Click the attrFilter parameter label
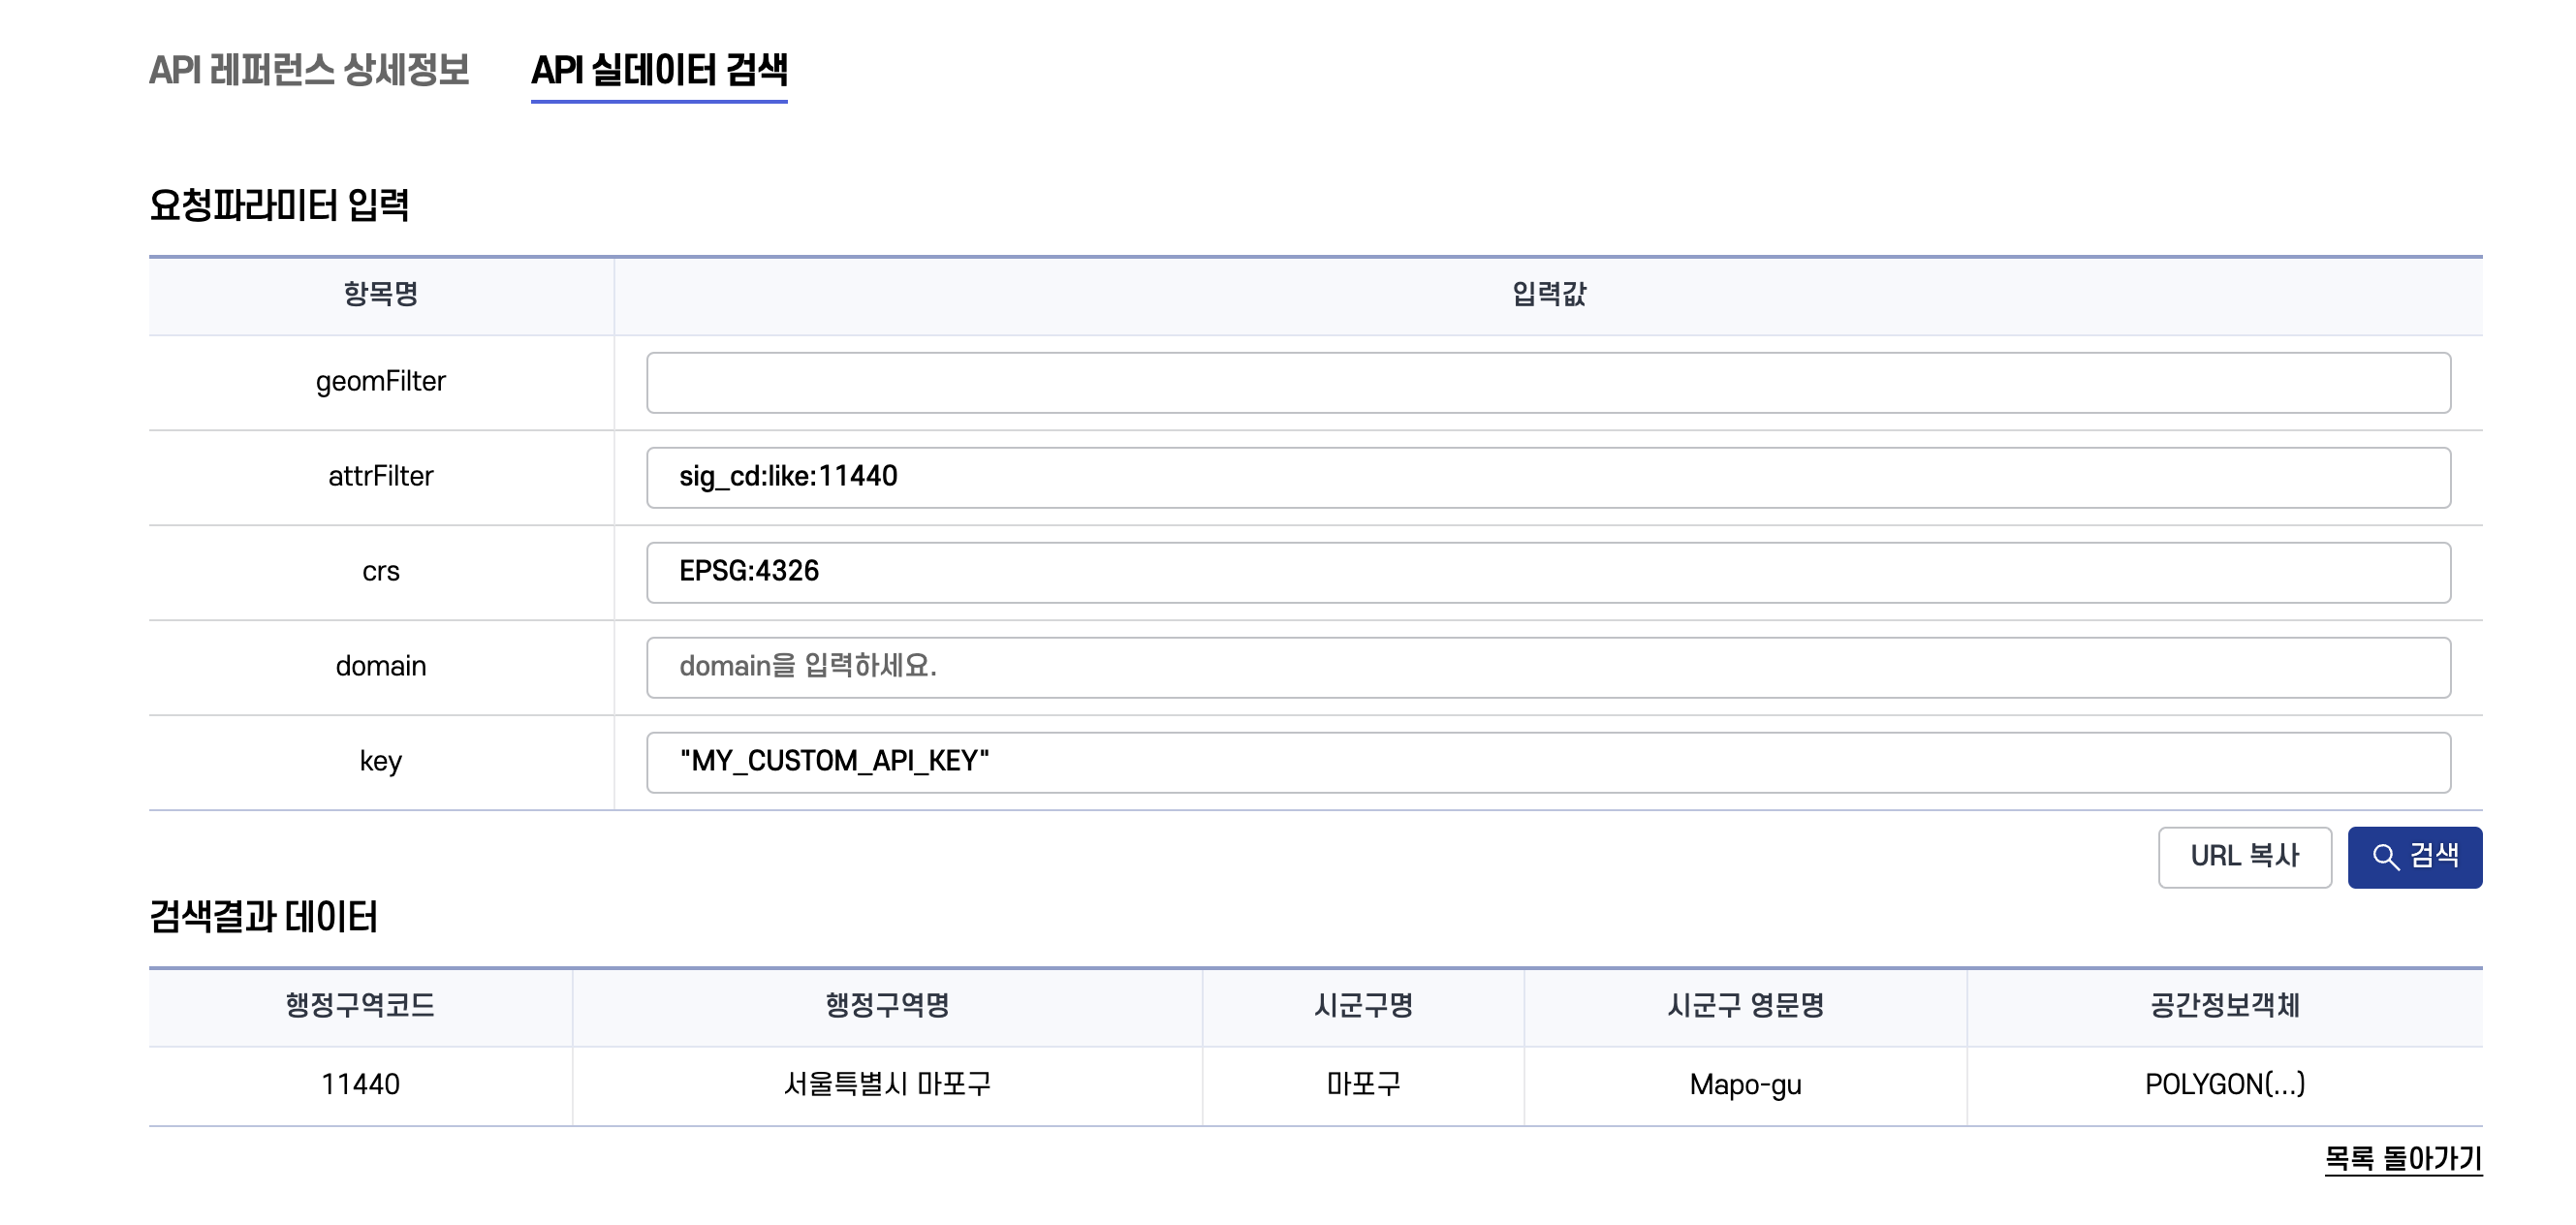Screen dimensions: 2576x1225 click(381, 477)
